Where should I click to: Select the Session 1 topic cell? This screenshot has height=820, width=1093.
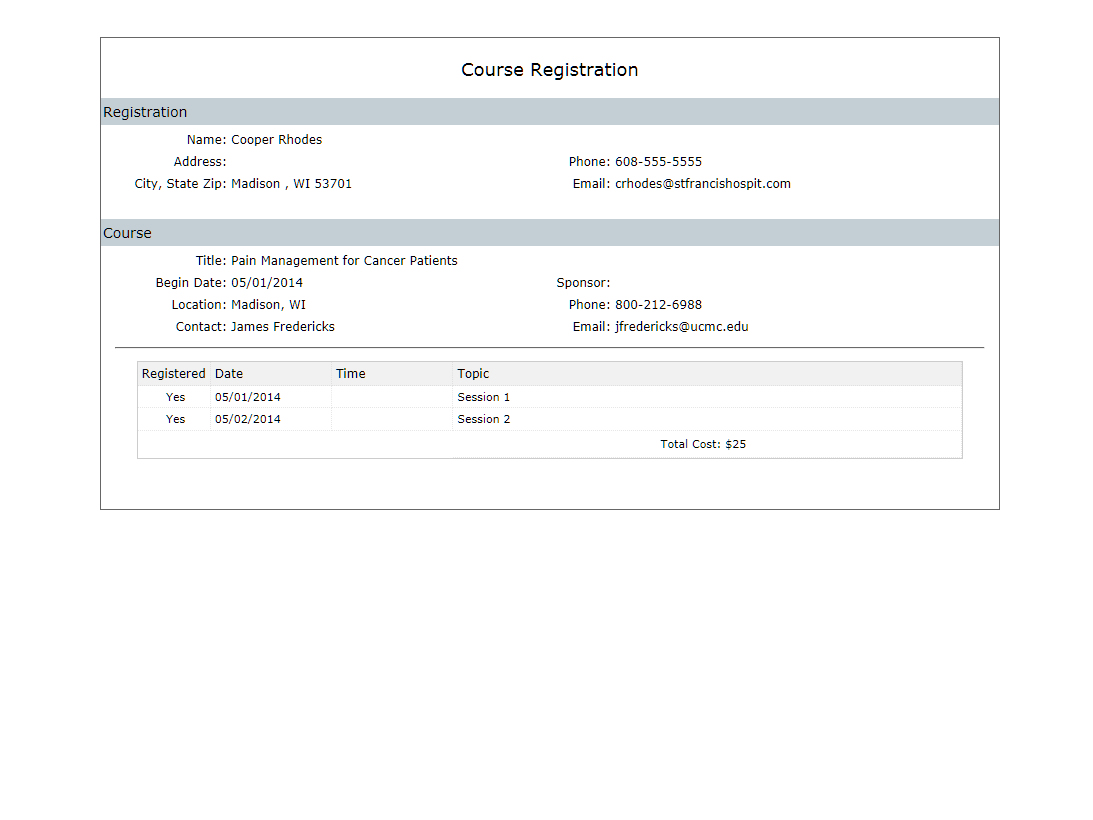pos(484,397)
